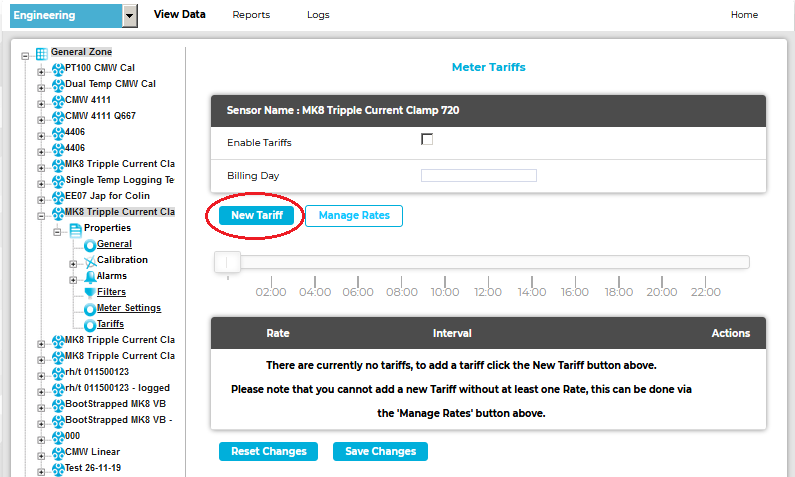795x477 pixels.
Task: Click the PT100 CMW Cal sensor icon
Action: click(x=58, y=69)
